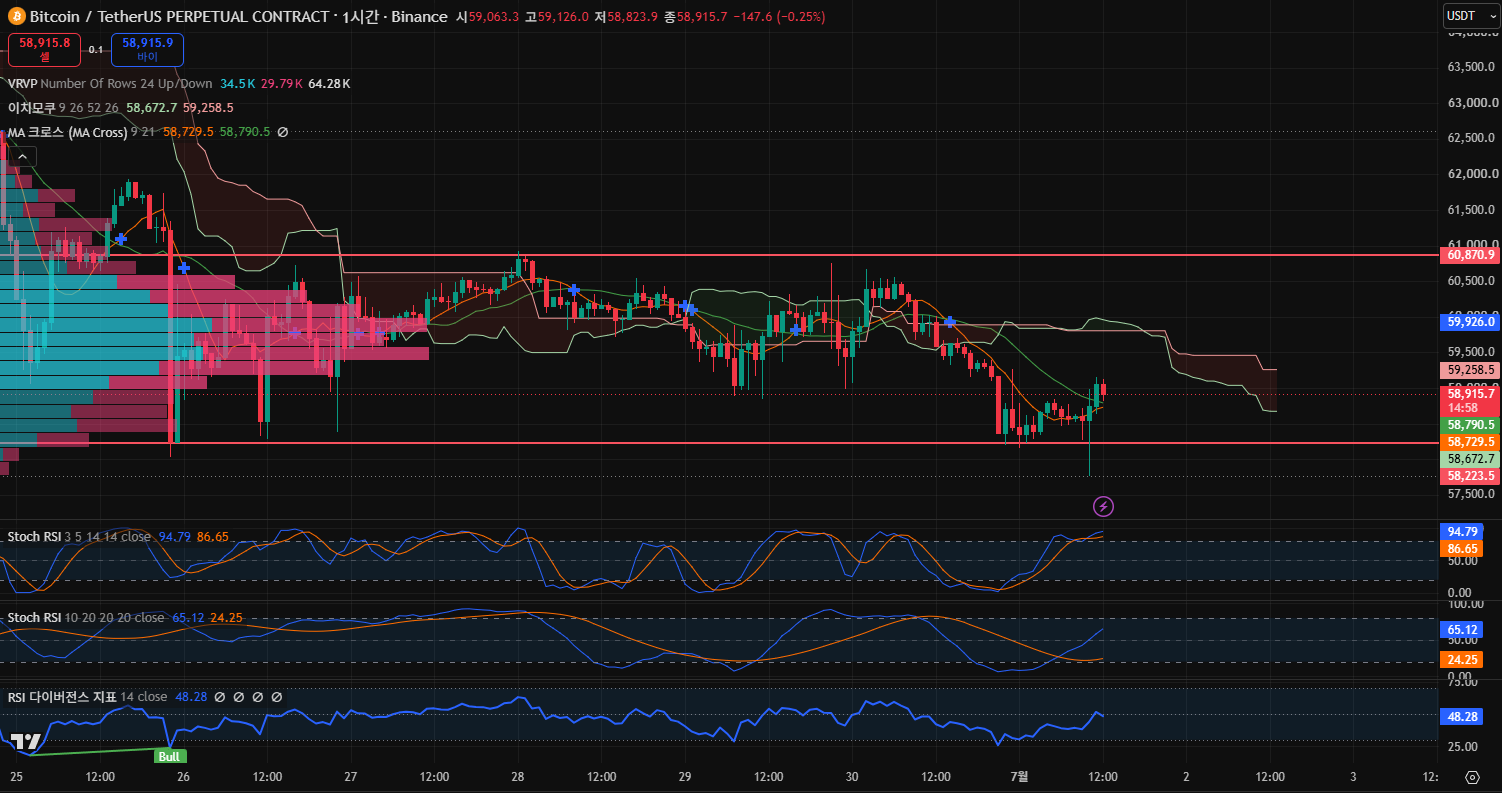Select the VRVP indicator legend

click(x=179, y=84)
